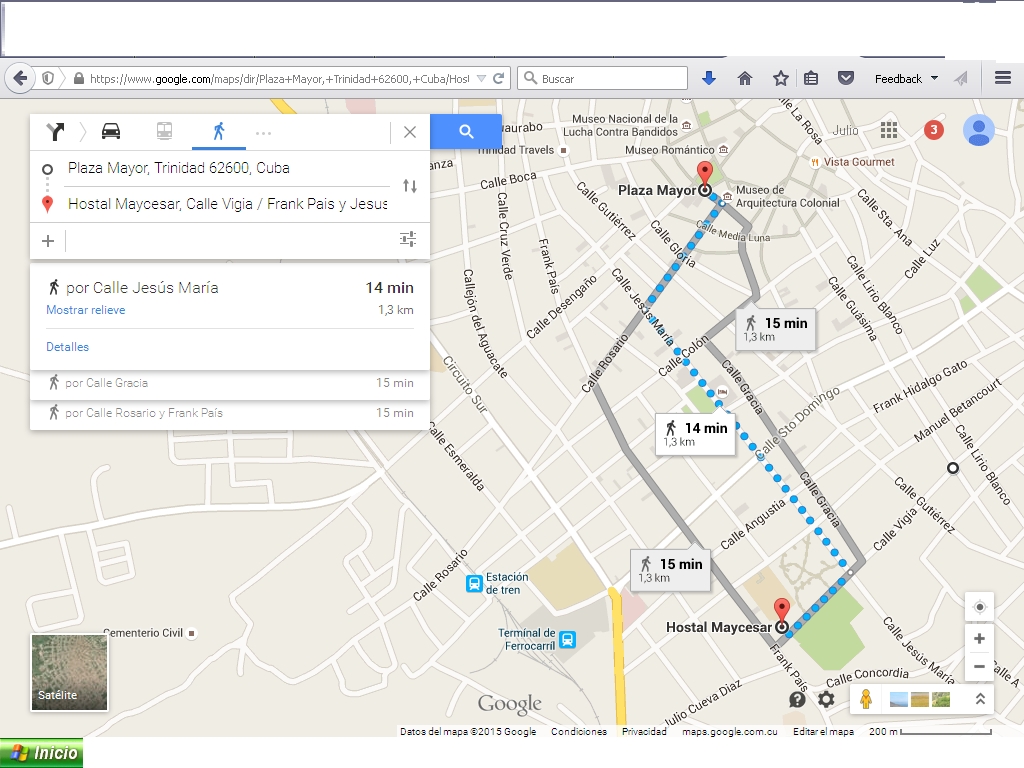1024x768 pixels.
Task: Click the Cementerio Civil marker
Action: (191, 633)
